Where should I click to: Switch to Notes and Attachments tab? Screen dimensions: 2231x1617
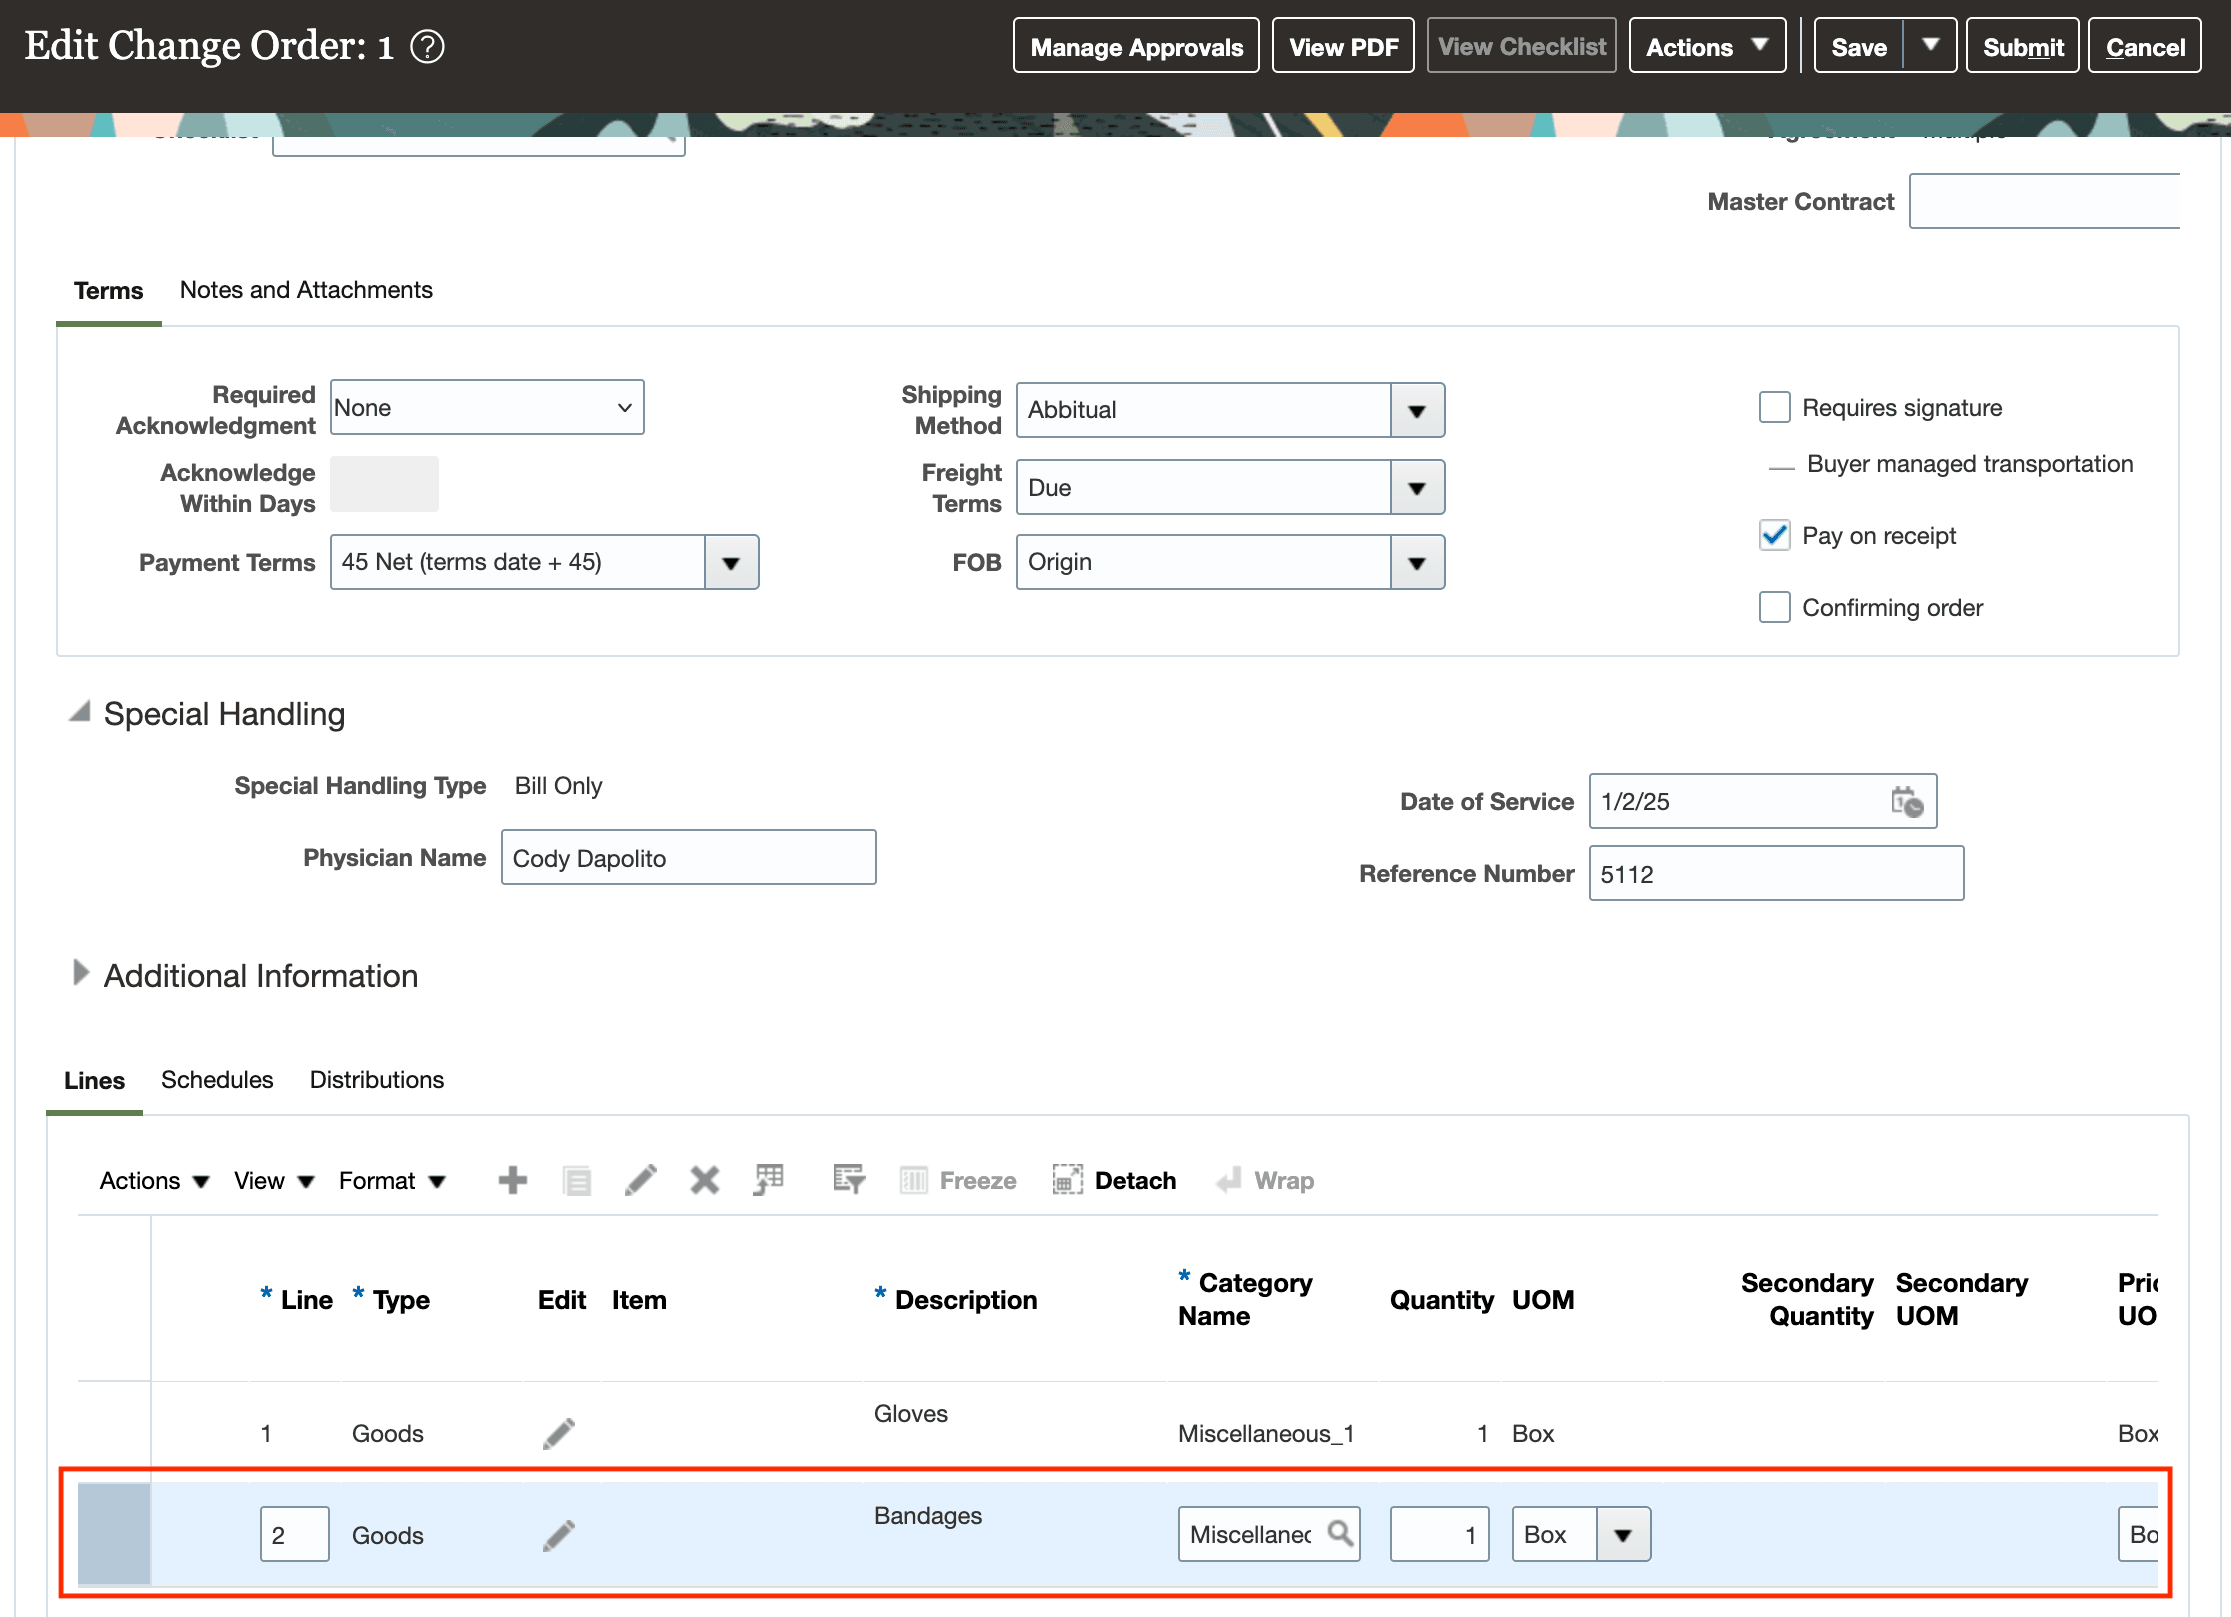pyautogui.click(x=306, y=290)
